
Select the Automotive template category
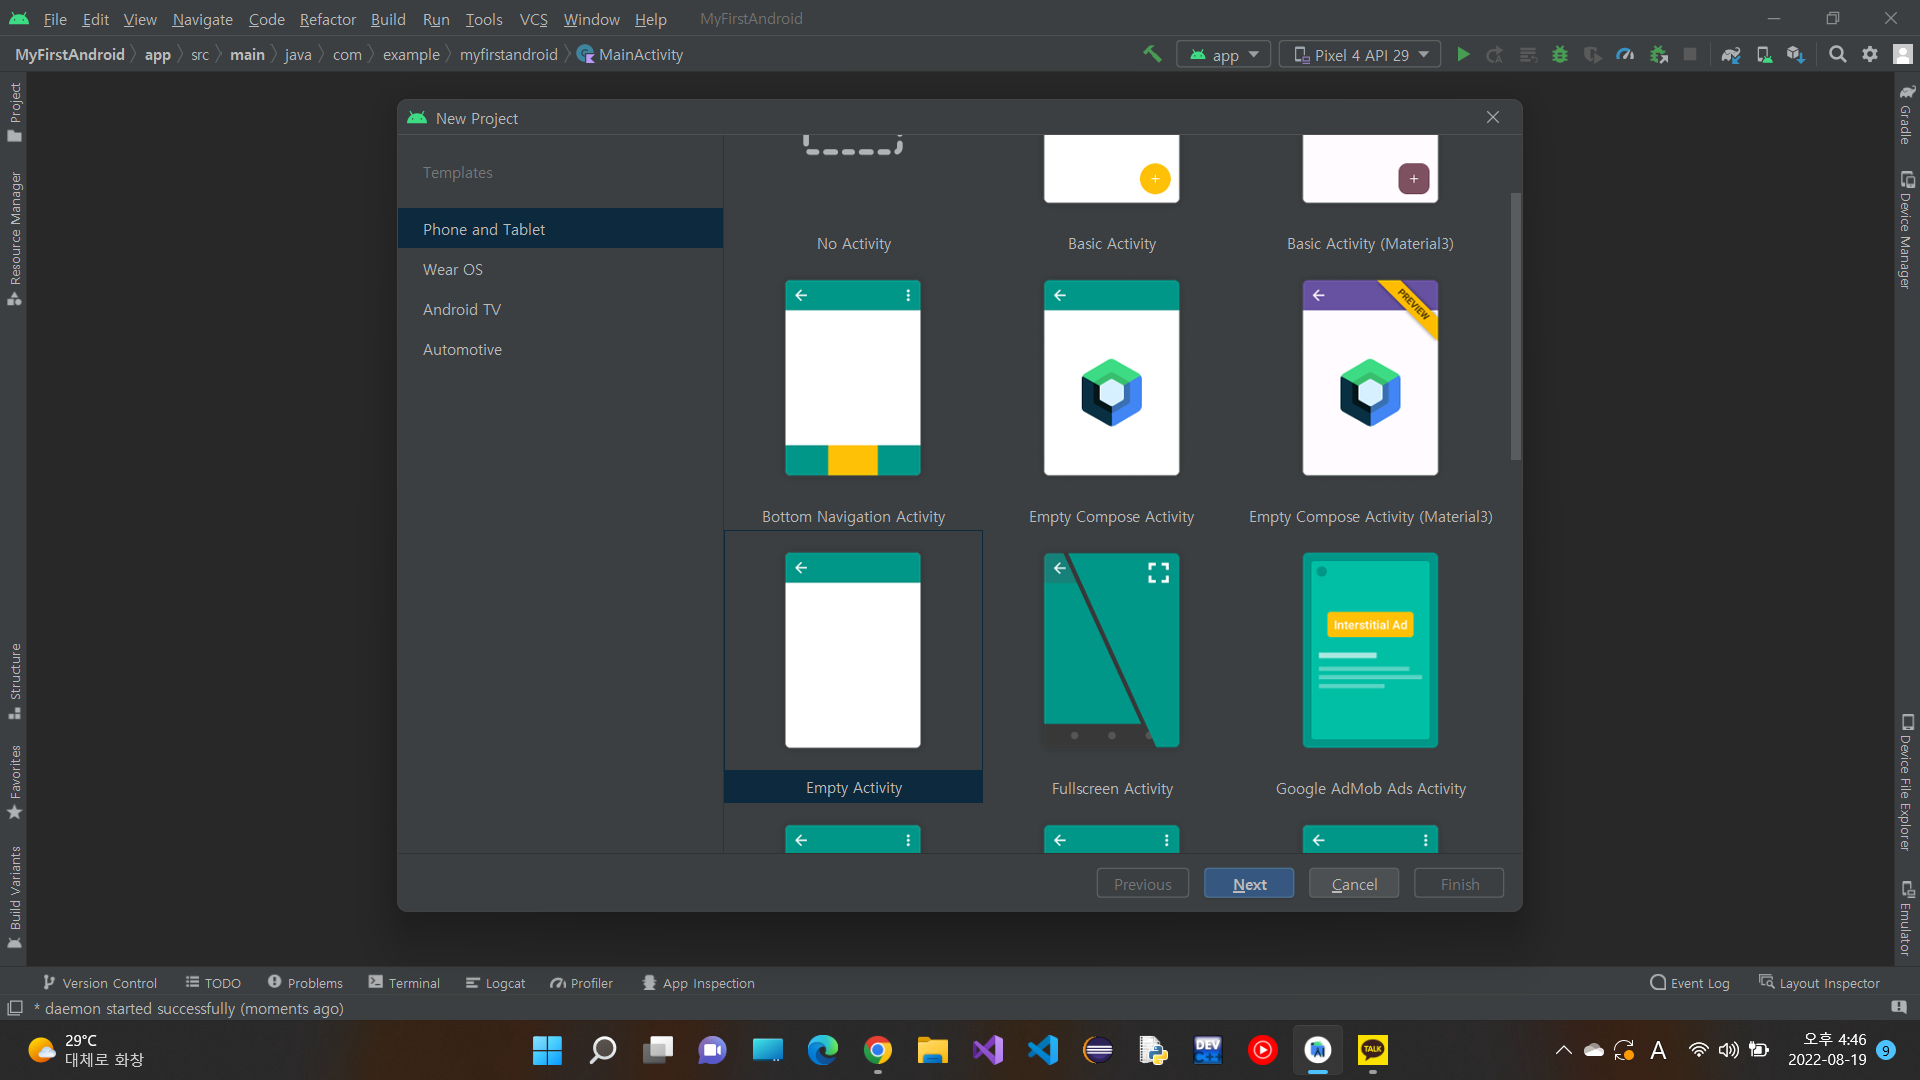(x=462, y=350)
